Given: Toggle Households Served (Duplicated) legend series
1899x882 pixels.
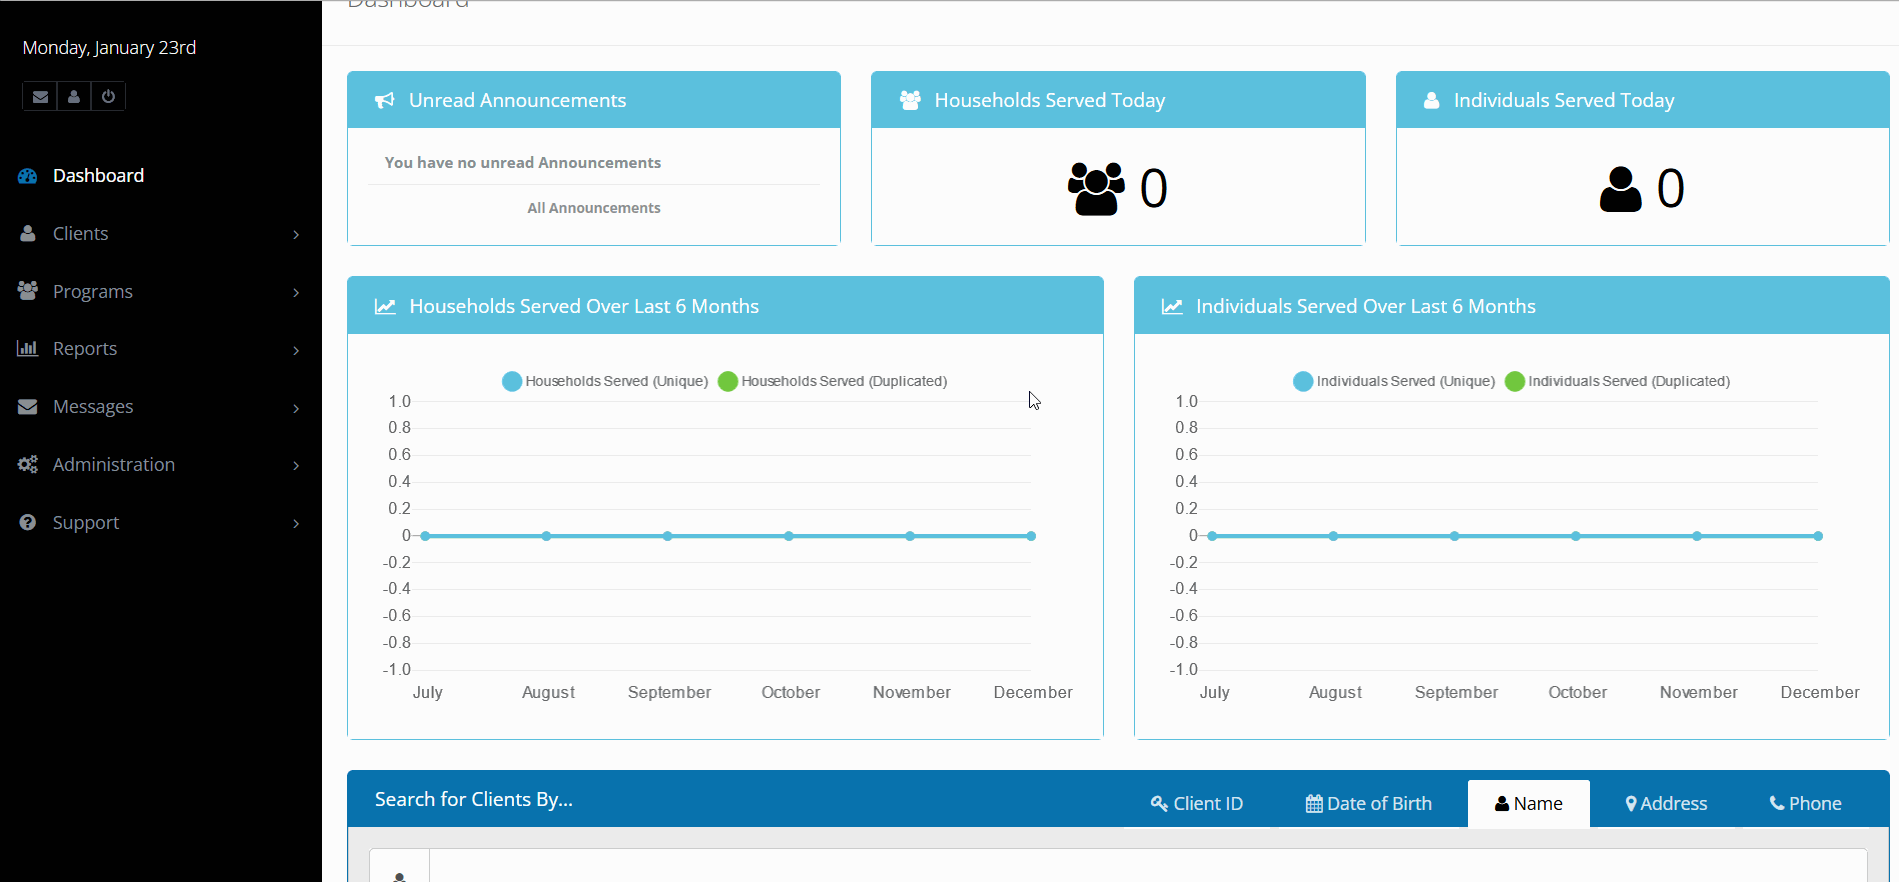Looking at the screenshot, I should pos(832,381).
